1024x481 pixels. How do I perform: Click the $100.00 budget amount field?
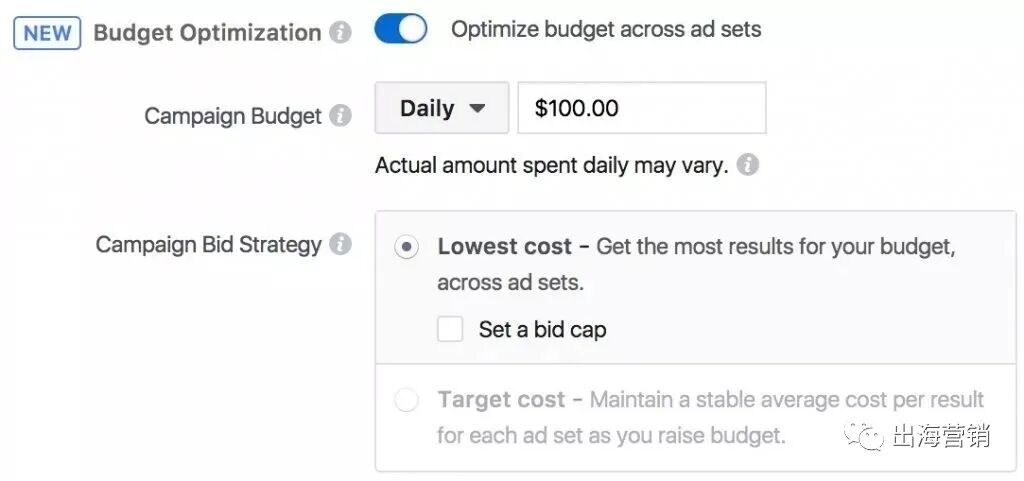point(641,108)
